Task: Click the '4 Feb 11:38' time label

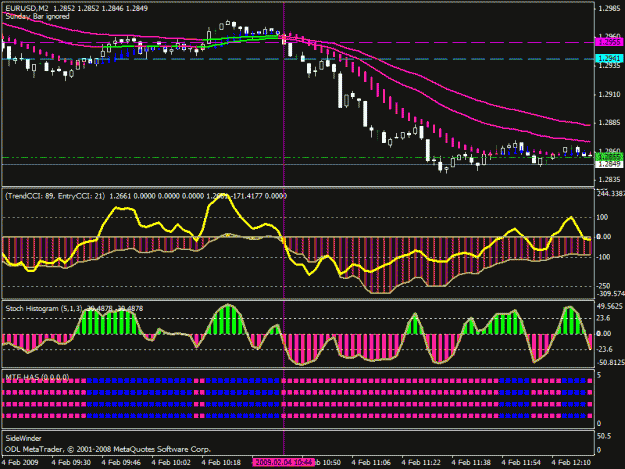Action: (x=471, y=462)
